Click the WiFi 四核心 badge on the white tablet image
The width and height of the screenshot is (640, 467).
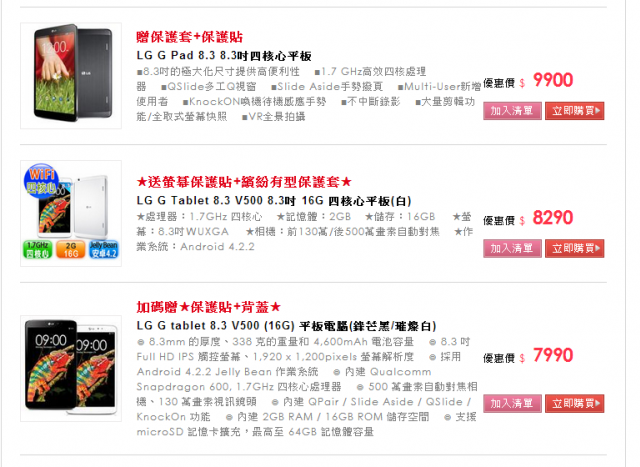pos(41,181)
